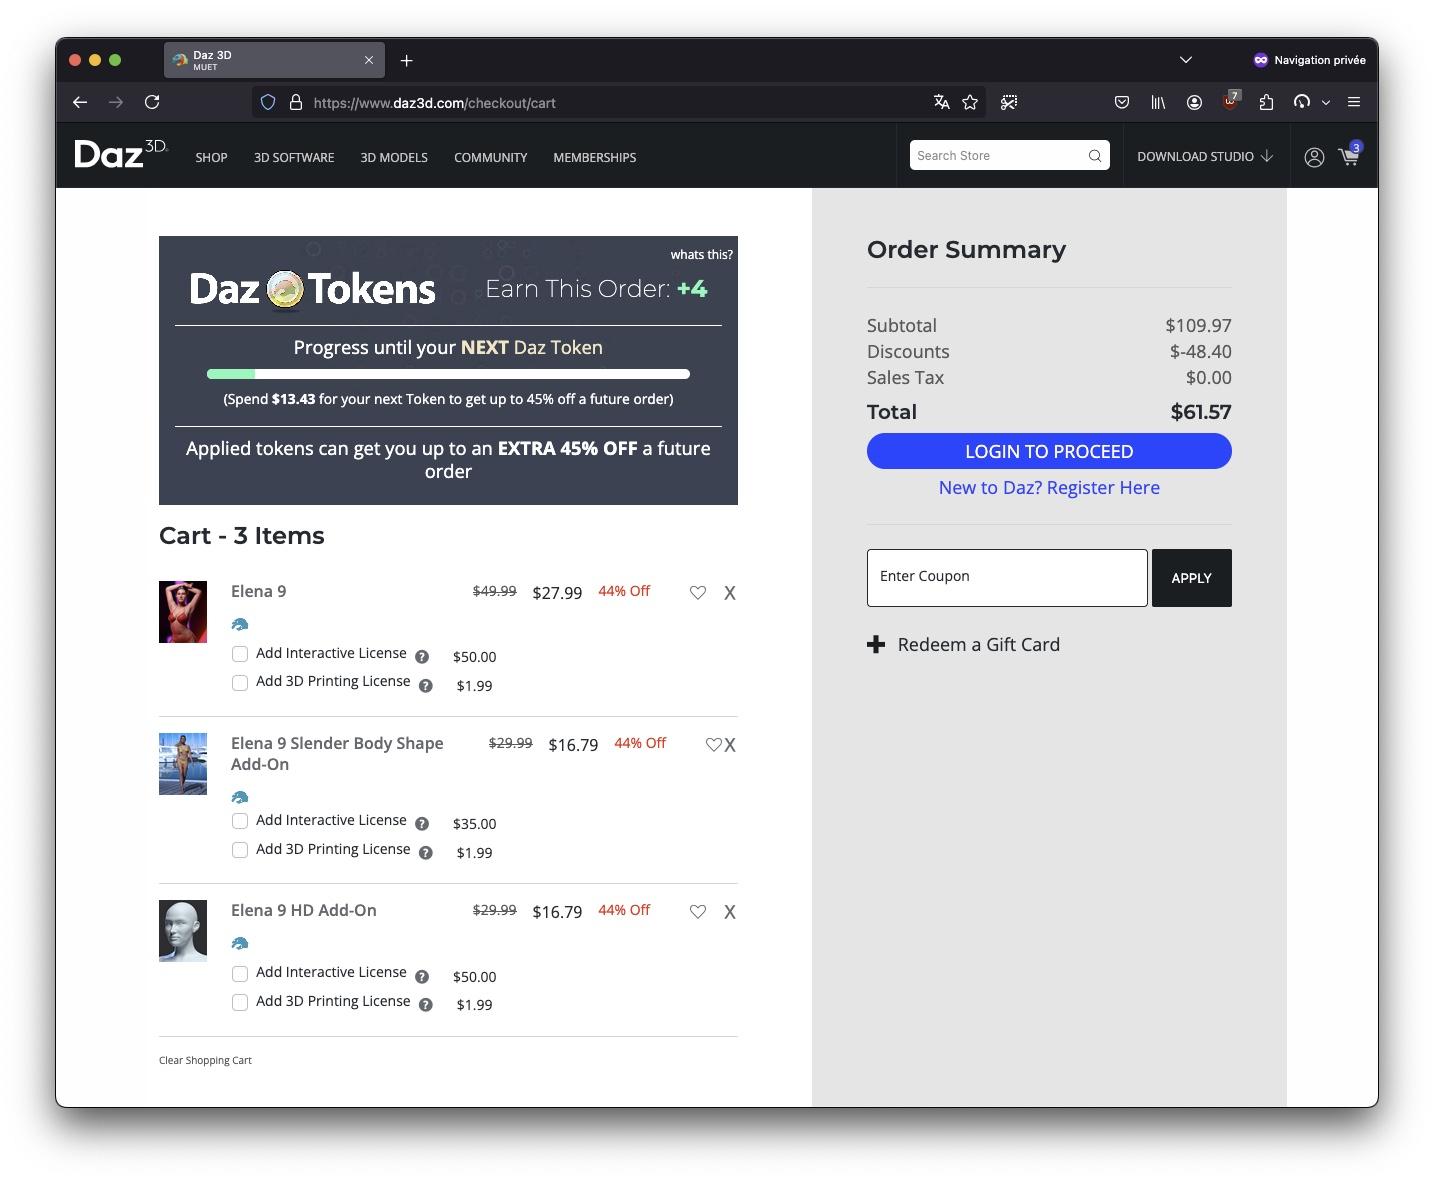Open the 3D MODELS menu

point(394,157)
